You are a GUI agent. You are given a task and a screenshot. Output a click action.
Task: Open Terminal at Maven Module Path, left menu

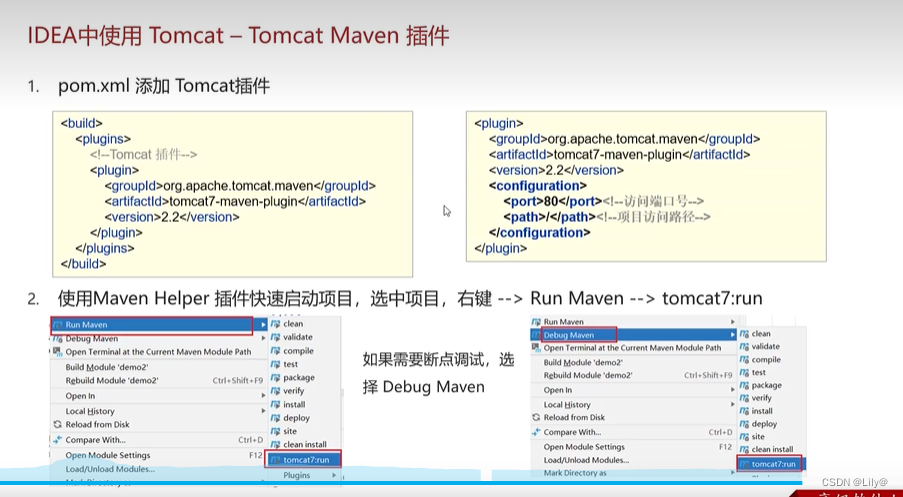[x=158, y=352]
